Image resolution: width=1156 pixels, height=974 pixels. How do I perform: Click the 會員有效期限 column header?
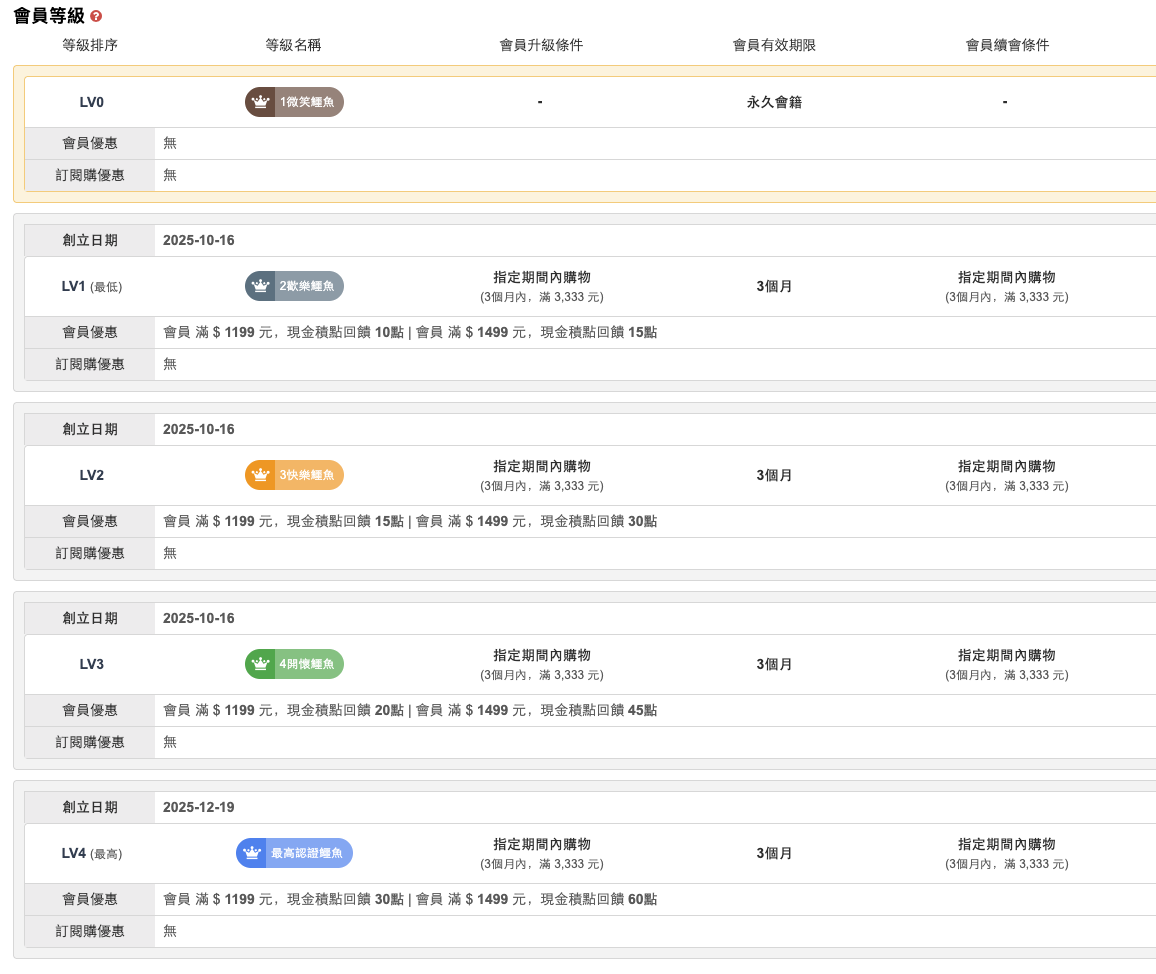774,45
